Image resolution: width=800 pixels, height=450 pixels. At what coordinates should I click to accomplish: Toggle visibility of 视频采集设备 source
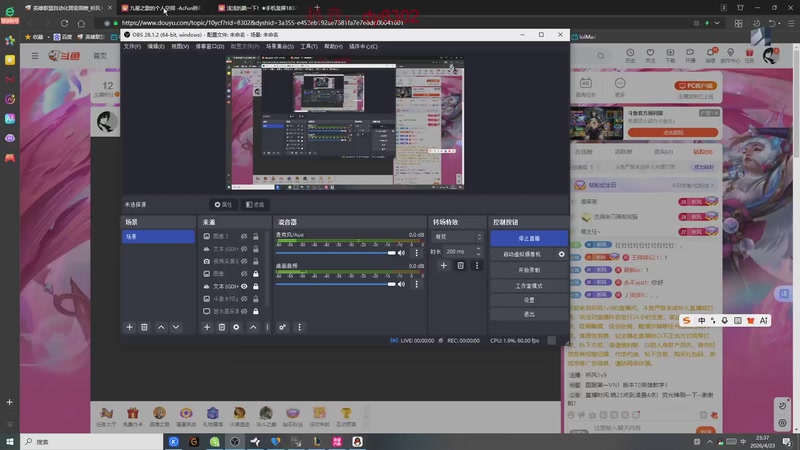[x=244, y=261]
